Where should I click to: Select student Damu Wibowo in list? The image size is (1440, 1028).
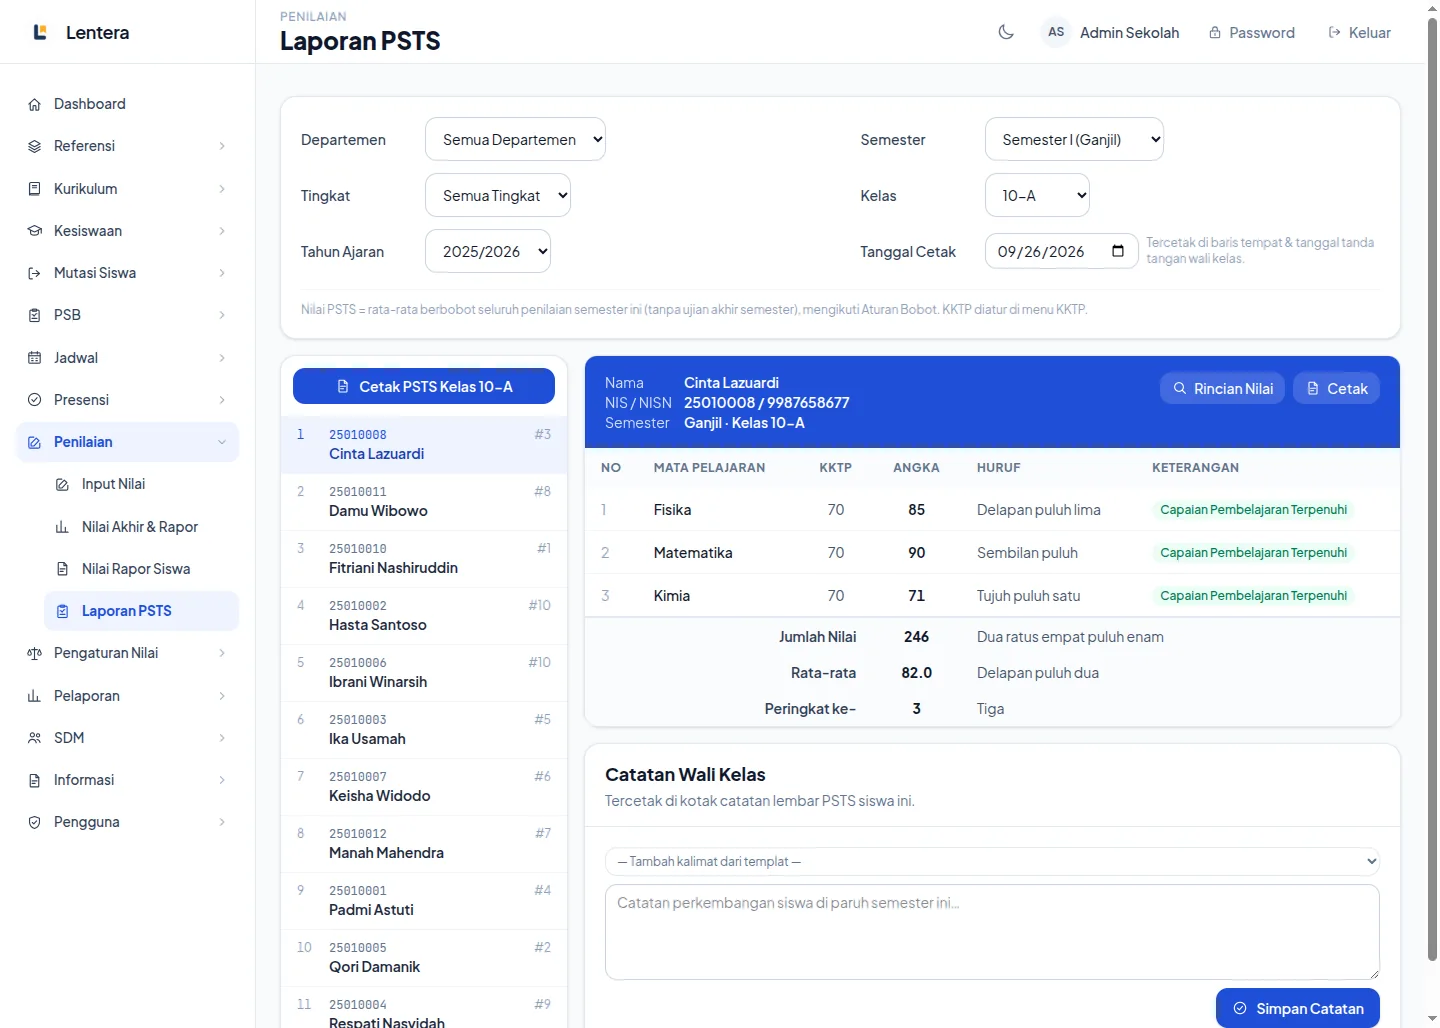tap(424, 501)
